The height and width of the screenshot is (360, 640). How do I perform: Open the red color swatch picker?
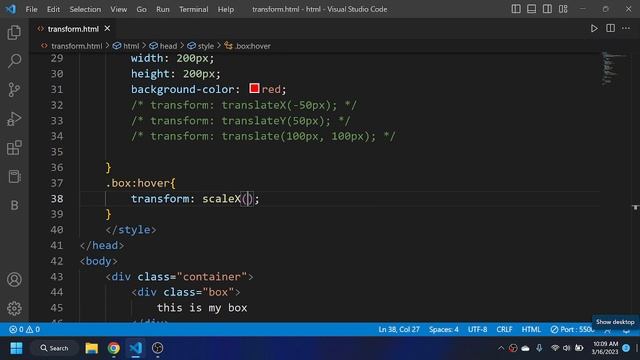click(x=254, y=88)
